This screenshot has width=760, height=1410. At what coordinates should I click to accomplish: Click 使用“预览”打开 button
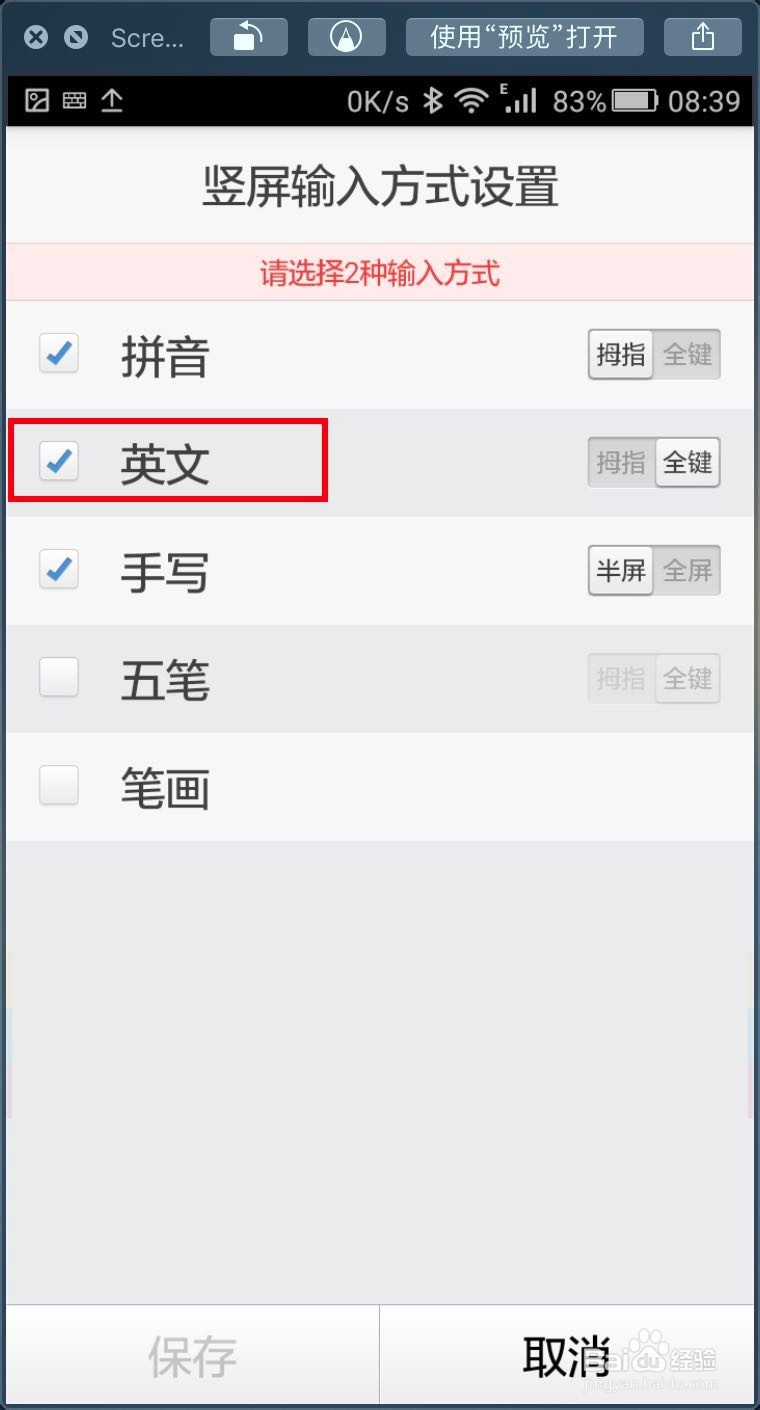pyautogui.click(x=524, y=38)
